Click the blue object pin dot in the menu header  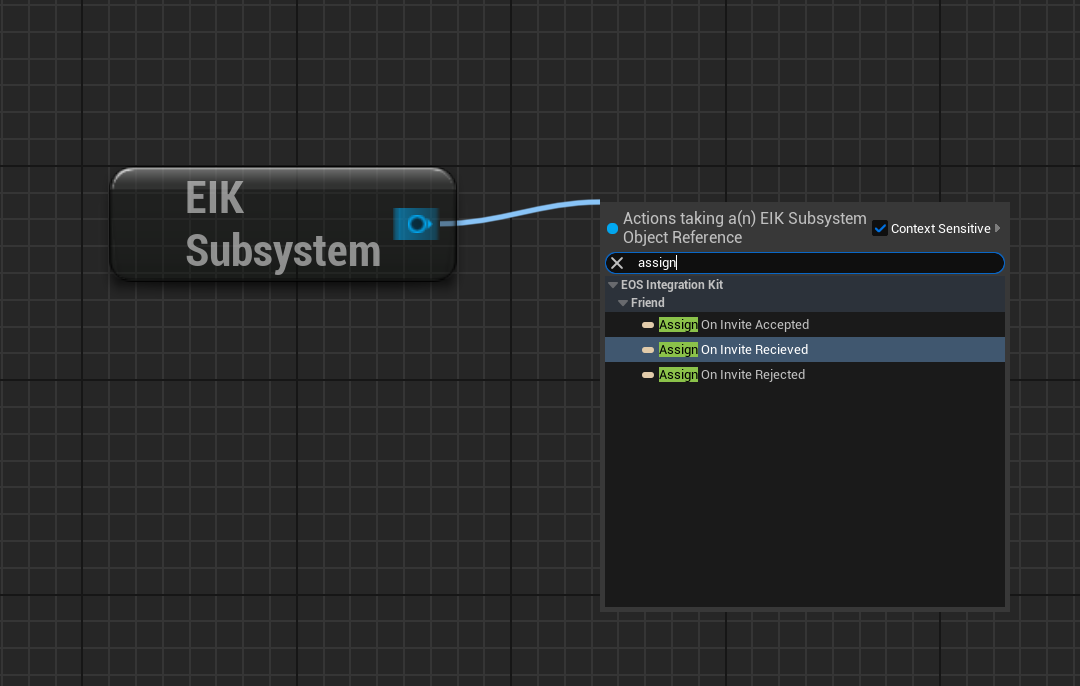pos(613,229)
